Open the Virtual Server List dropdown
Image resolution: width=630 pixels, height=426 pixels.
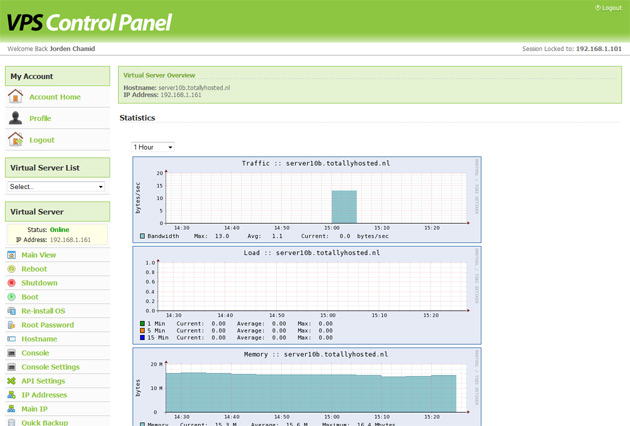(x=56, y=187)
